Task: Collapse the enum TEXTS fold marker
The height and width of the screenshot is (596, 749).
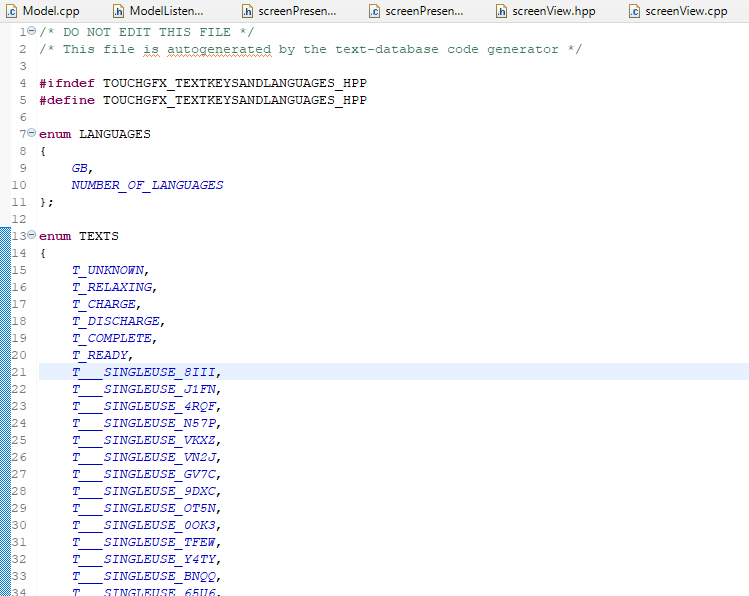Action: (32, 234)
